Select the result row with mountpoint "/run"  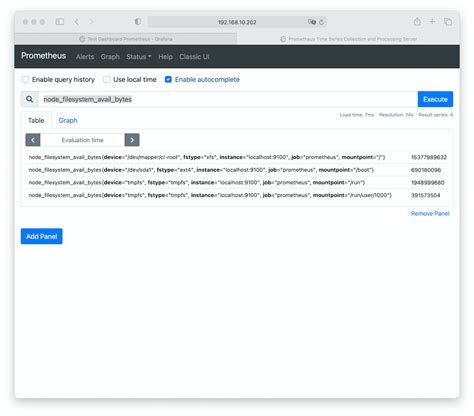(x=237, y=183)
